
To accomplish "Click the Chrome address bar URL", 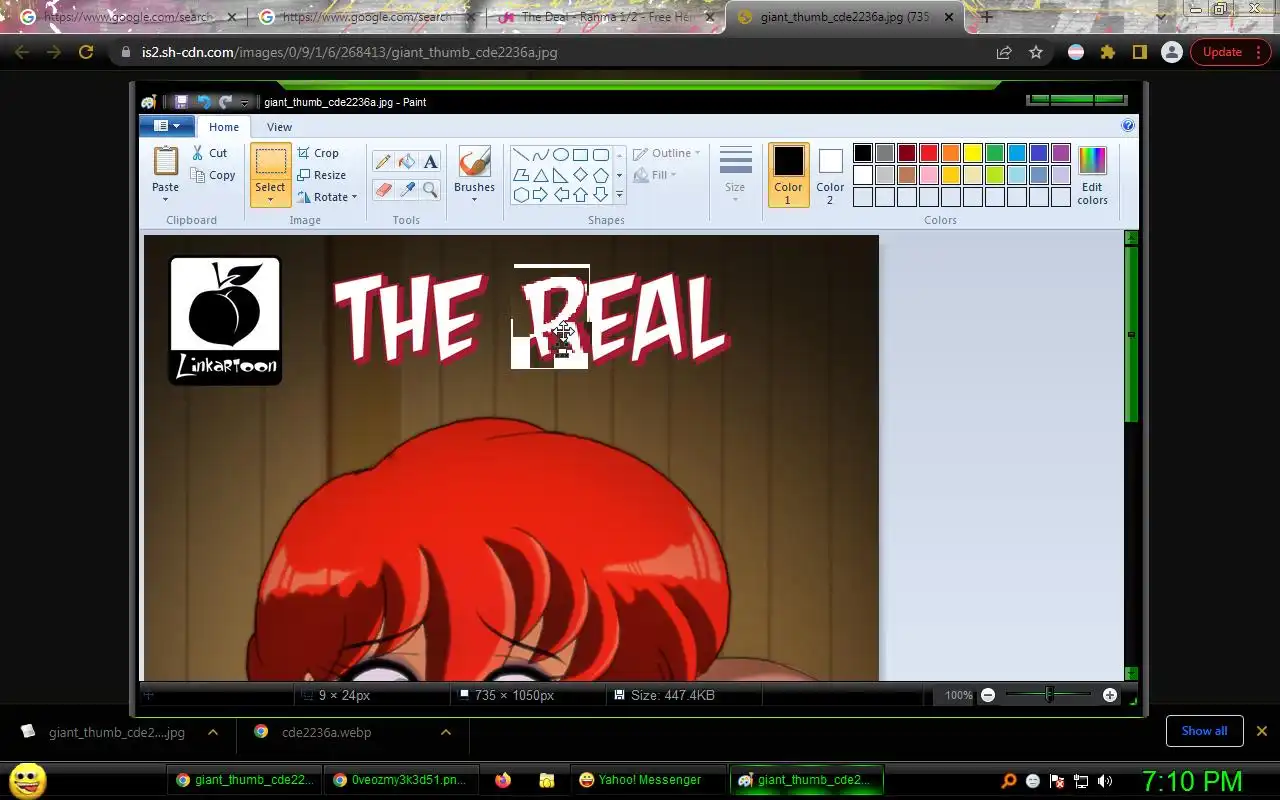I will pos(349,52).
